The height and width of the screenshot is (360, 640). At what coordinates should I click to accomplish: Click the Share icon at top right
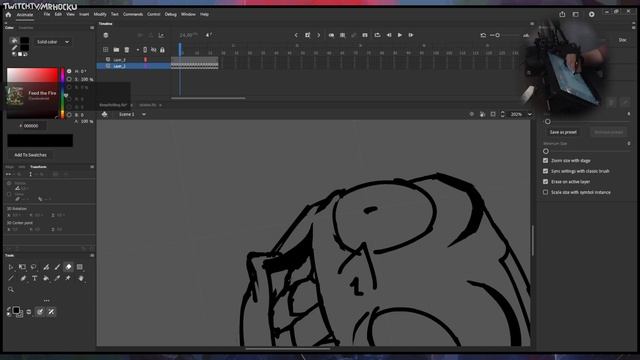coord(562,14)
